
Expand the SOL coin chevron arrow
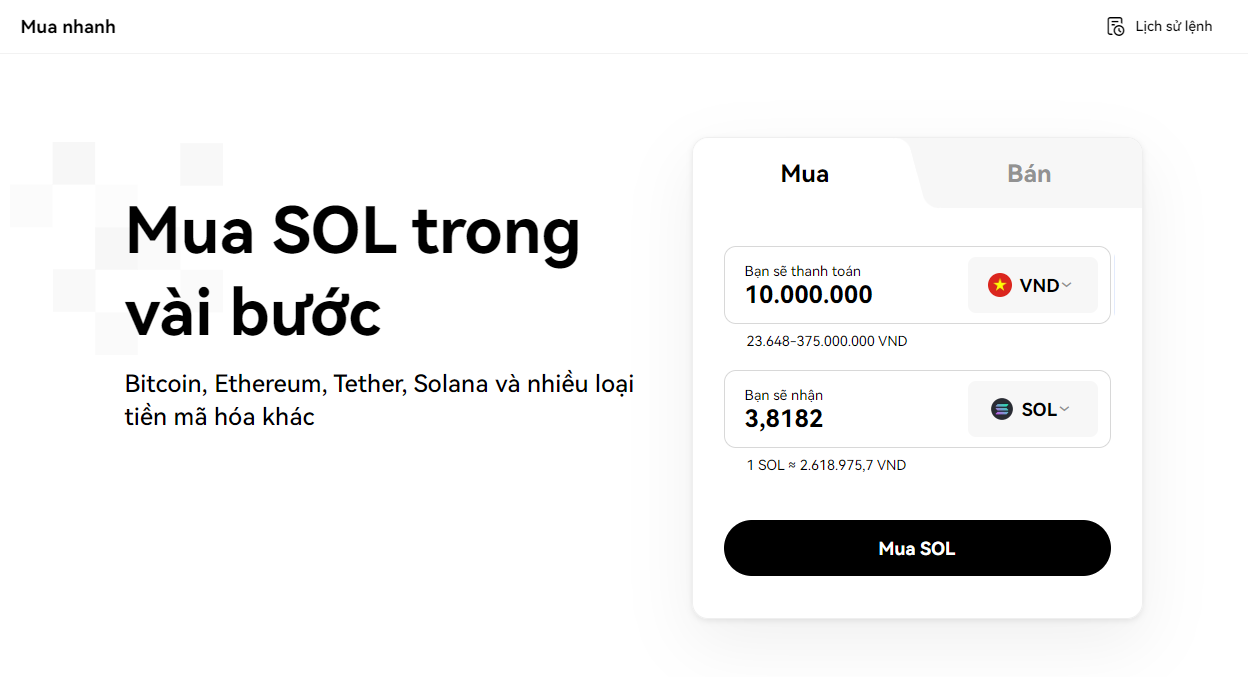[x=1064, y=409]
